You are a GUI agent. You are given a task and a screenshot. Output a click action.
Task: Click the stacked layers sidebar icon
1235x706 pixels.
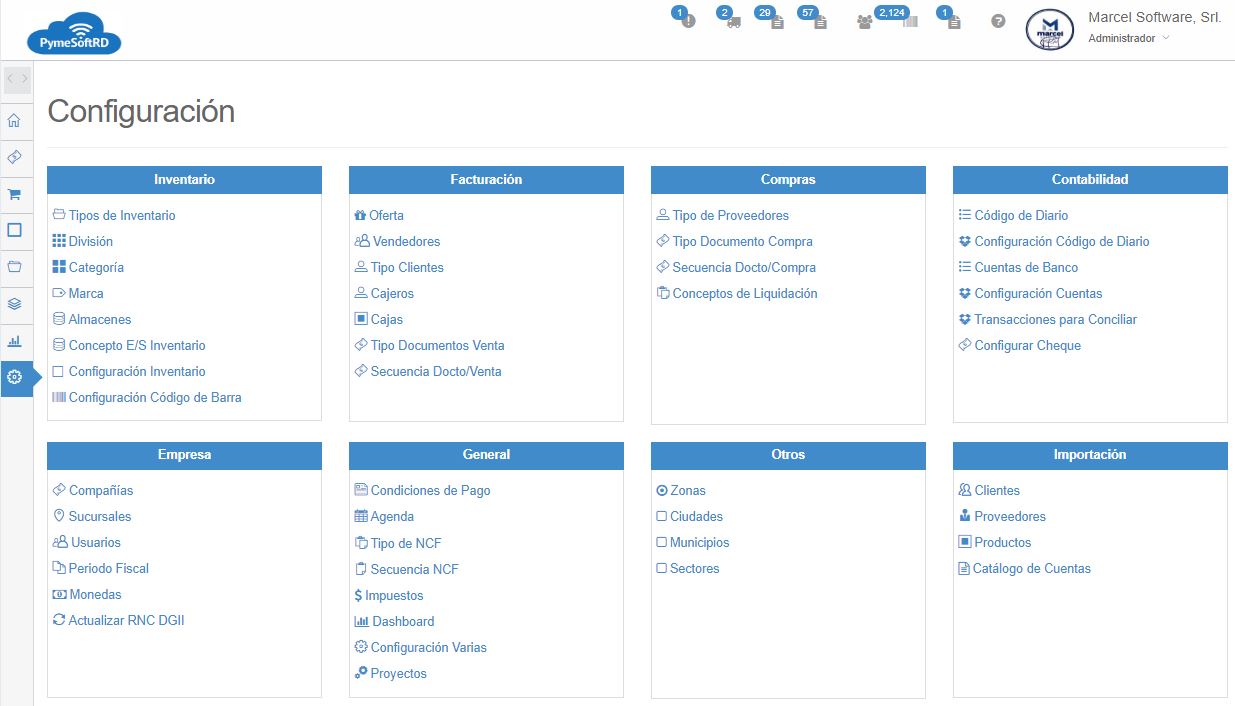(15, 304)
